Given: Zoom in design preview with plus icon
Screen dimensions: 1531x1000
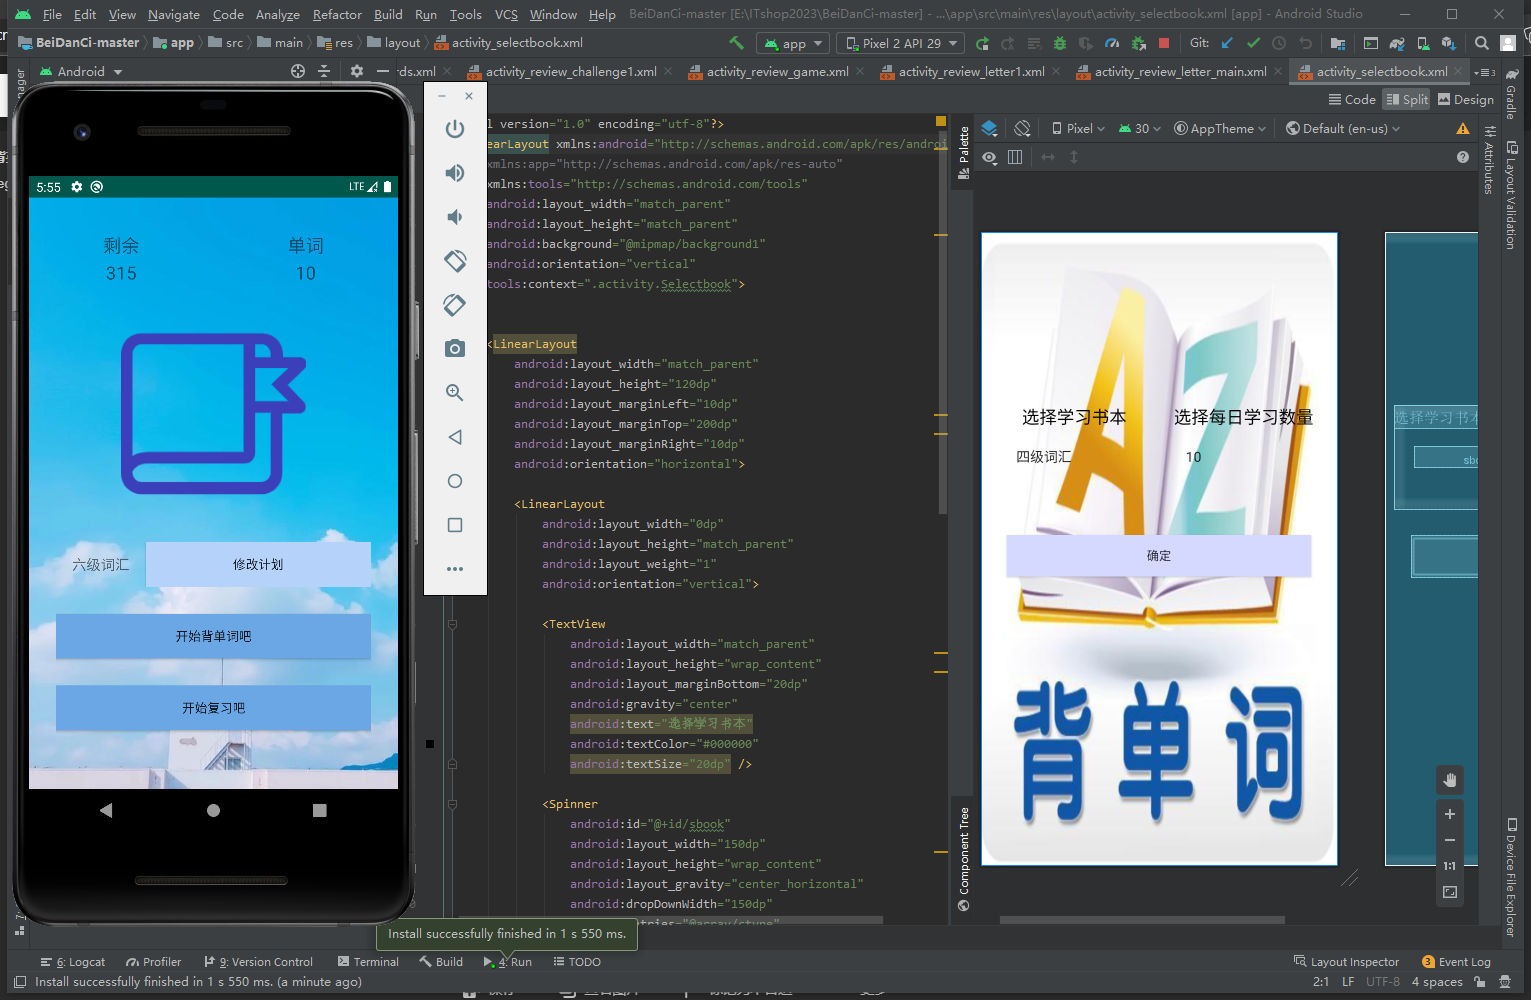Looking at the screenshot, I should [1450, 814].
